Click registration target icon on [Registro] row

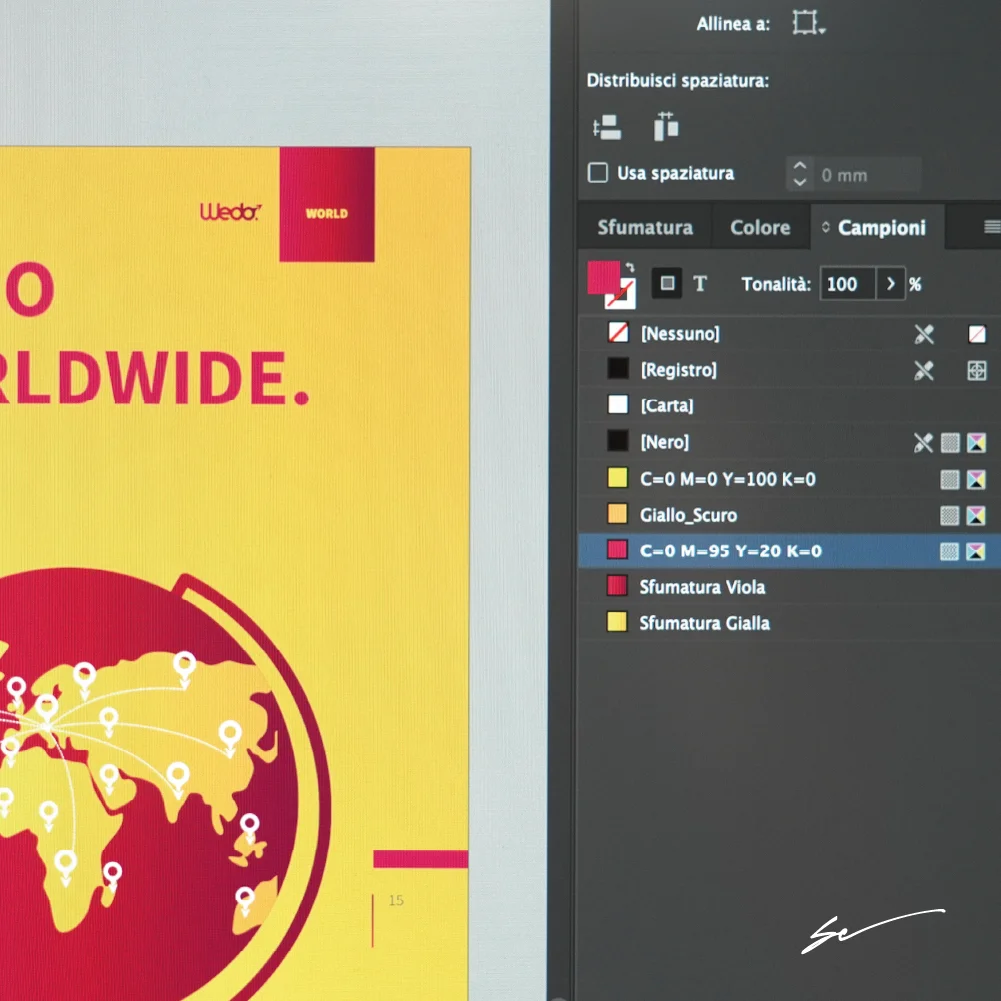point(977,370)
